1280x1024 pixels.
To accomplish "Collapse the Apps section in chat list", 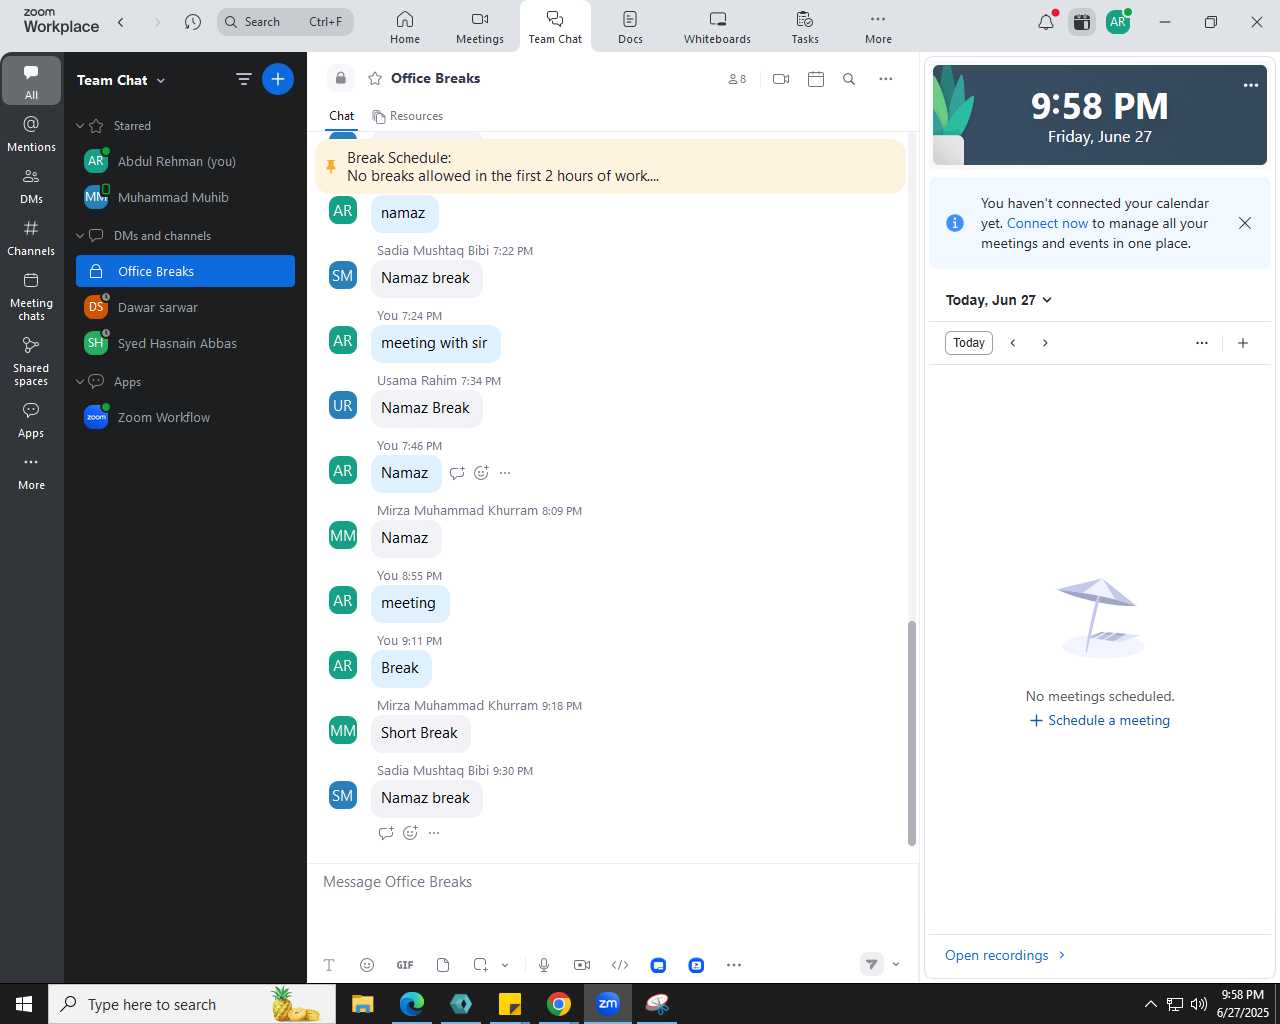I will [x=80, y=382].
